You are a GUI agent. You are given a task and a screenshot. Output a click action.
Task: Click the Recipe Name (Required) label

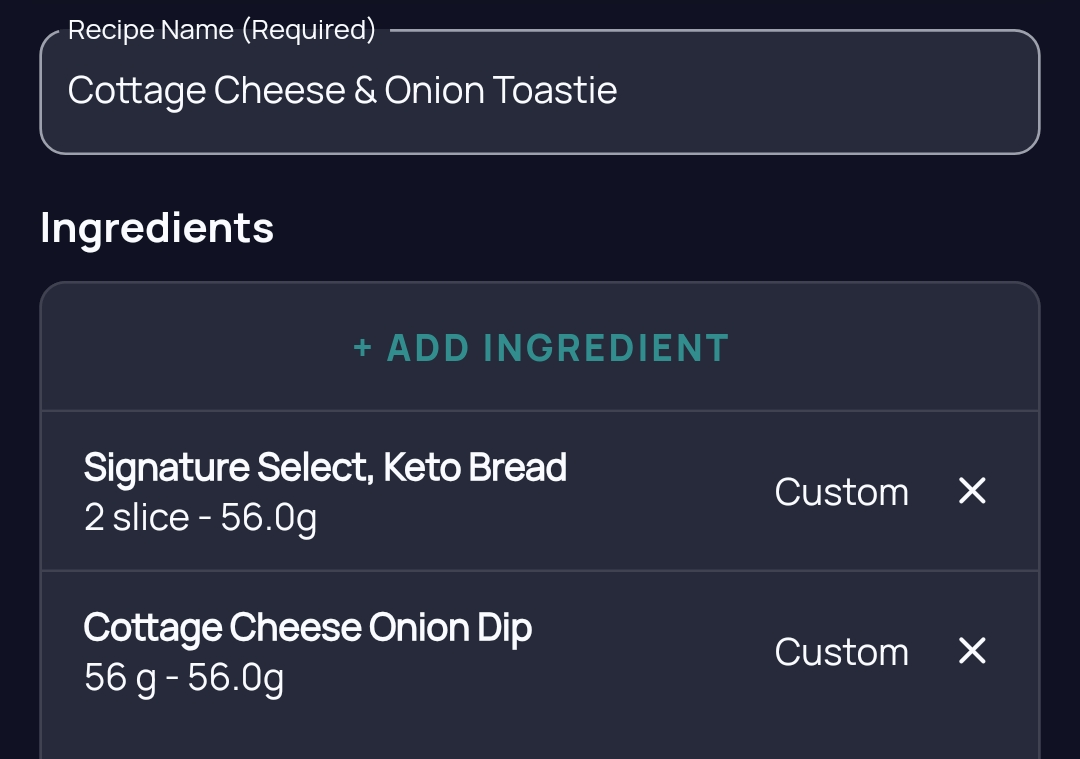(x=222, y=30)
